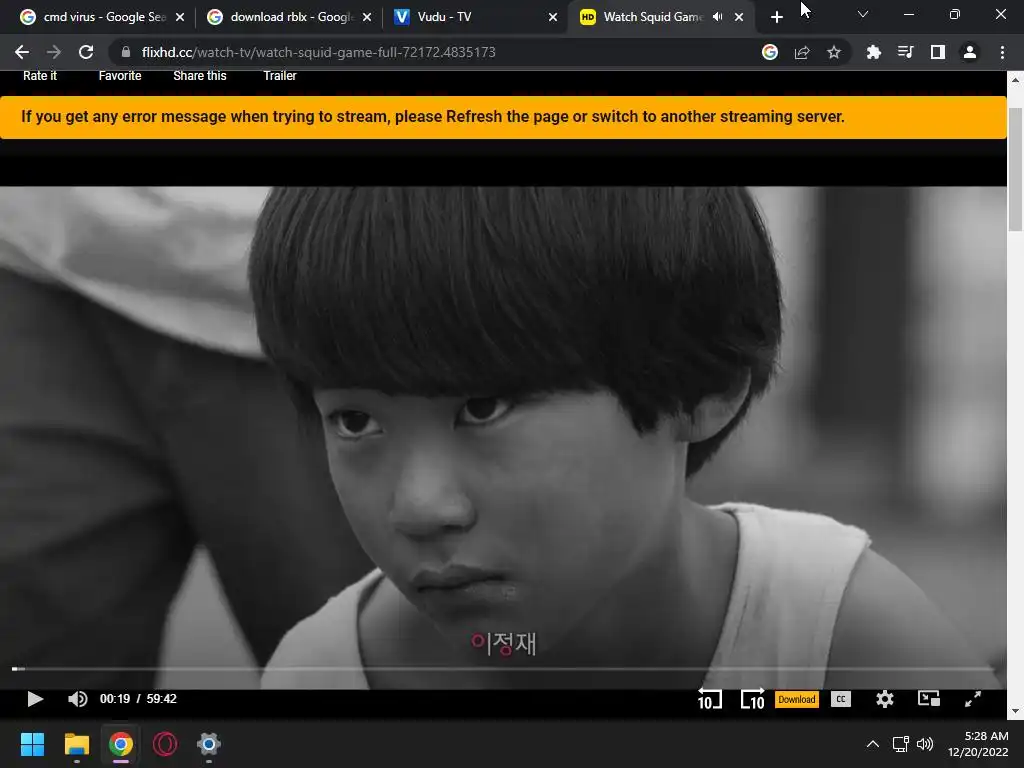
Task: Watch the Trailer
Action: pos(280,76)
